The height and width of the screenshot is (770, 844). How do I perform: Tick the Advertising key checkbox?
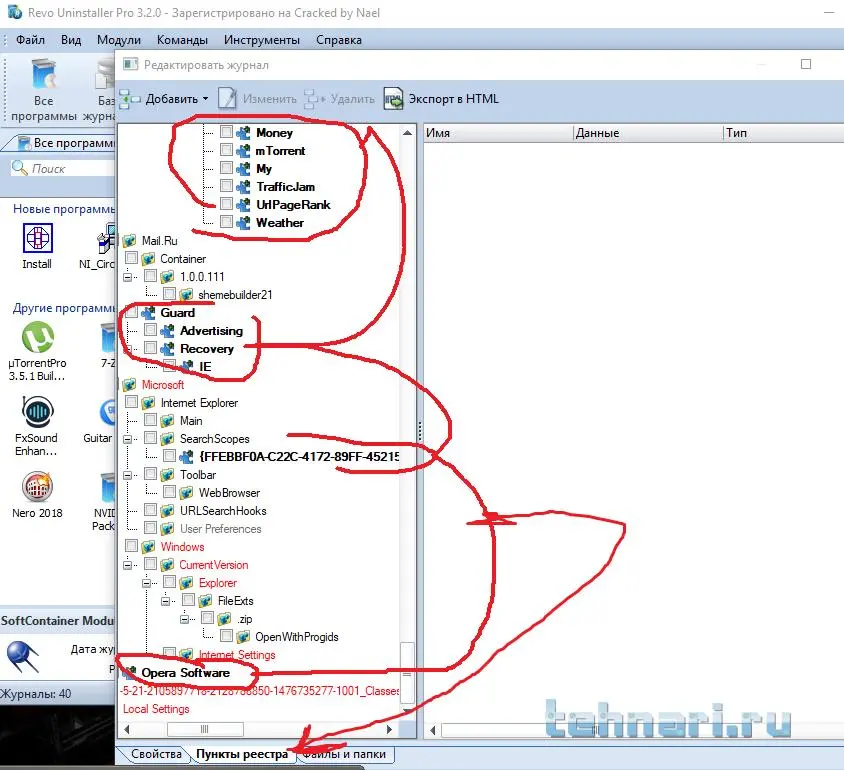click(x=151, y=330)
